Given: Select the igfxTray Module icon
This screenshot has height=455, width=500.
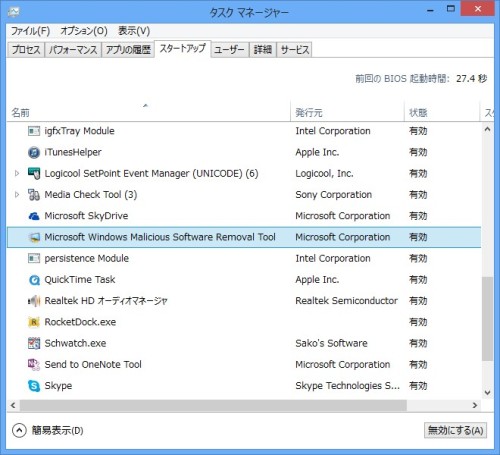Looking at the screenshot, I should (x=34, y=131).
